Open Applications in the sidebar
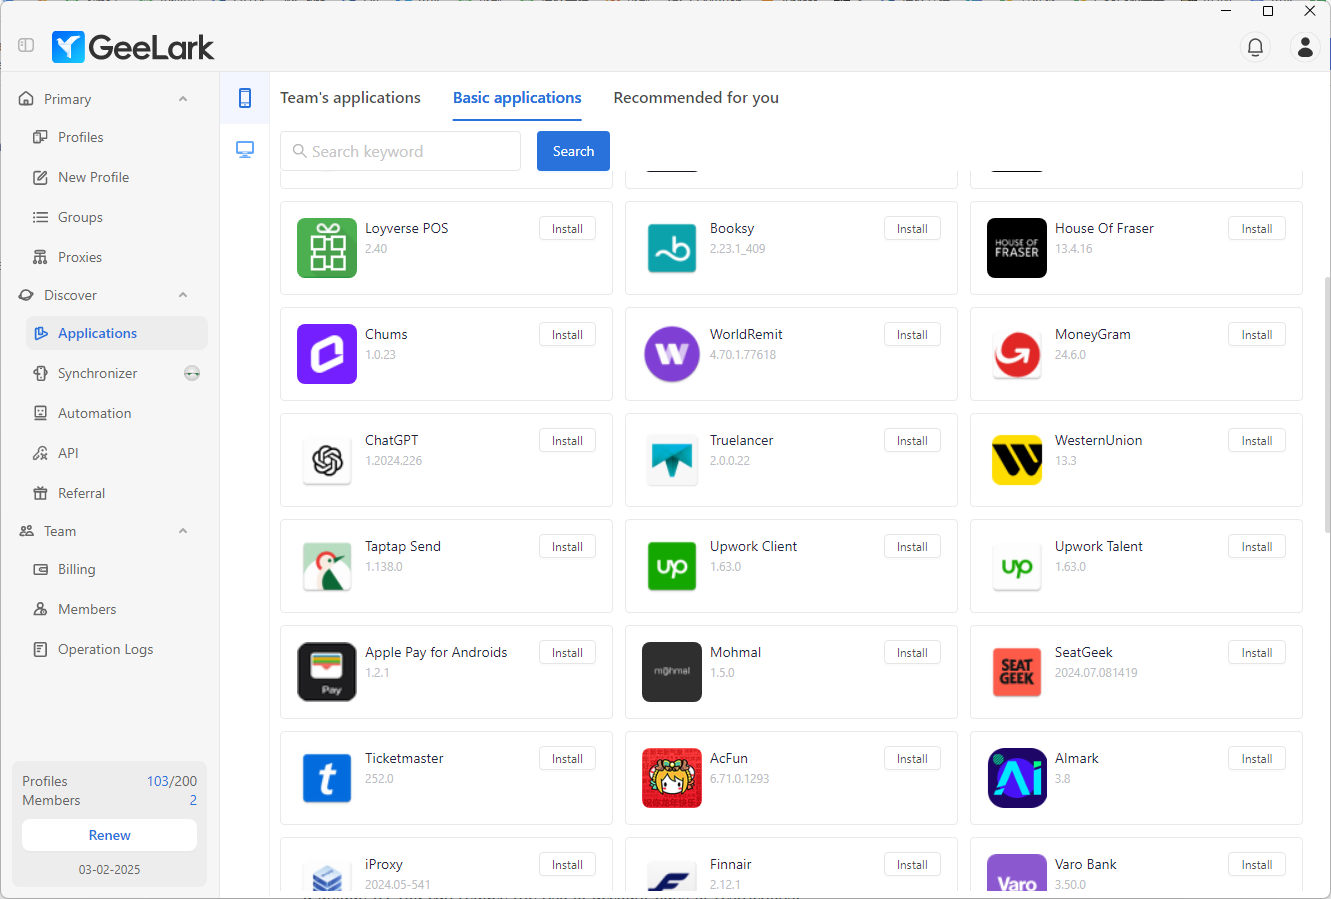This screenshot has height=899, width=1331. point(117,333)
